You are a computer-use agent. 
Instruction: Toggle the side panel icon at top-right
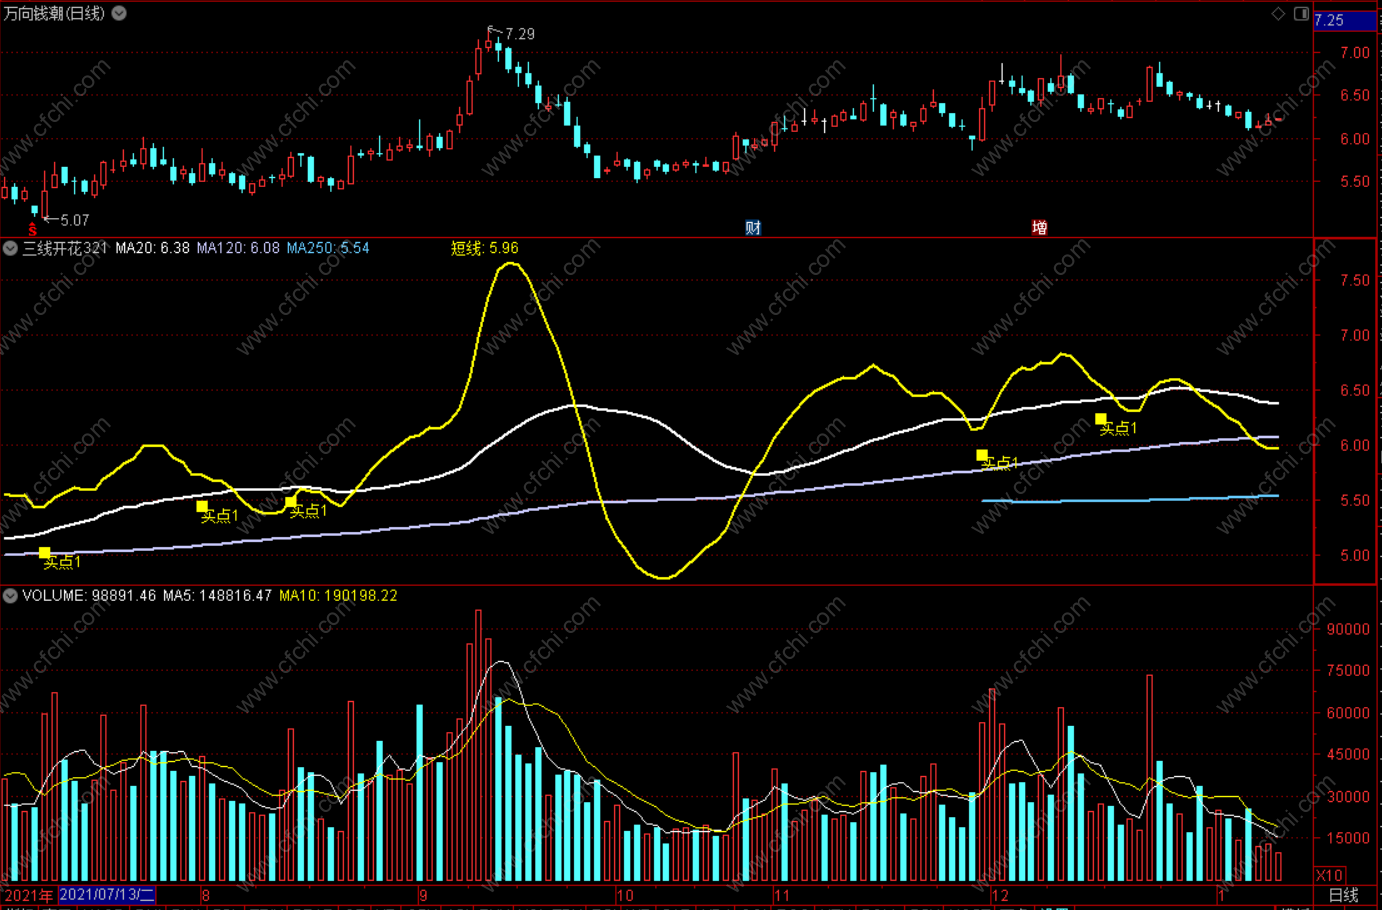point(1301,13)
